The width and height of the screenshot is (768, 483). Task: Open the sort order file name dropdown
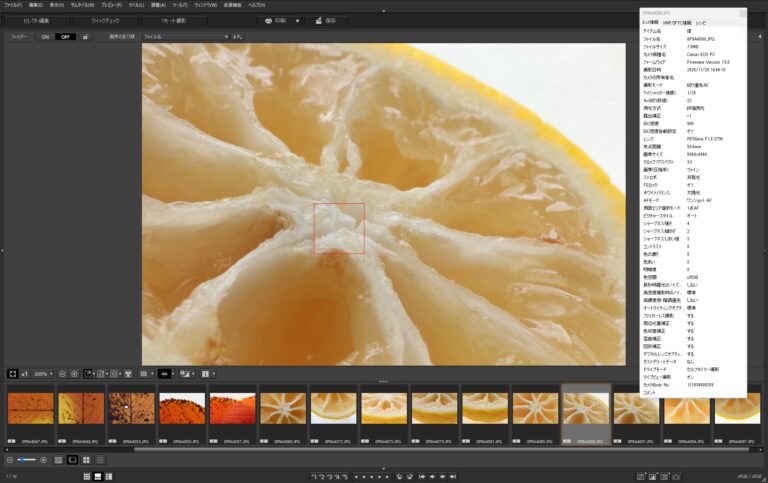(x=185, y=36)
